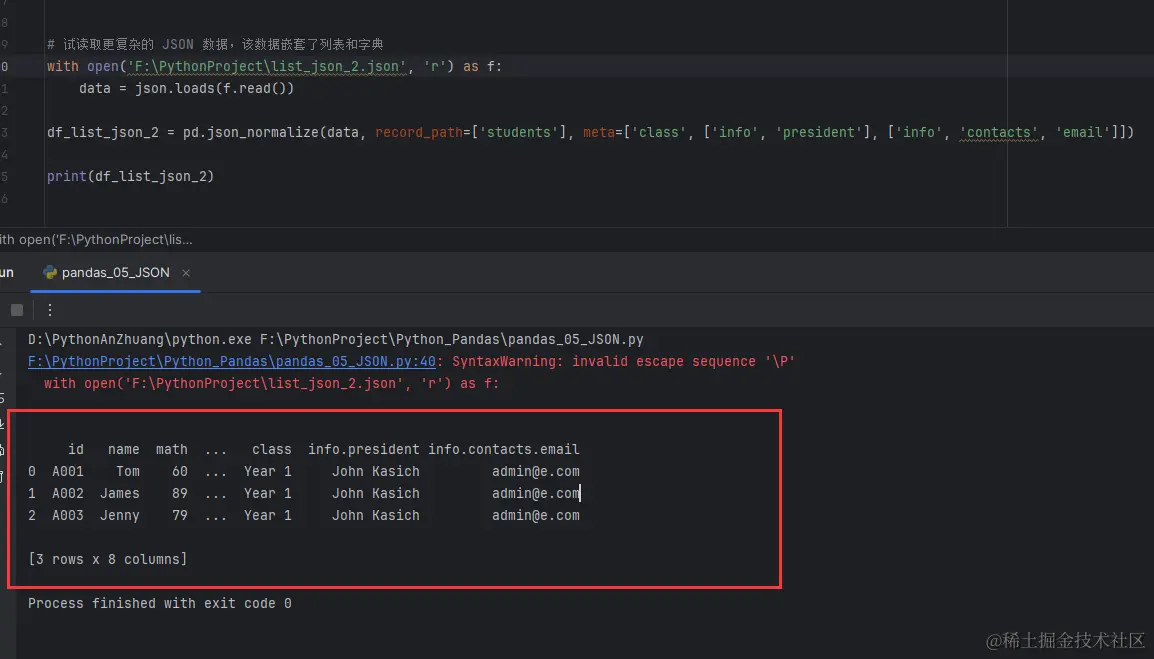Click the file path string 'F:\PythonProject\list_json_2.json' in editor
1154x659 pixels.
(268, 66)
